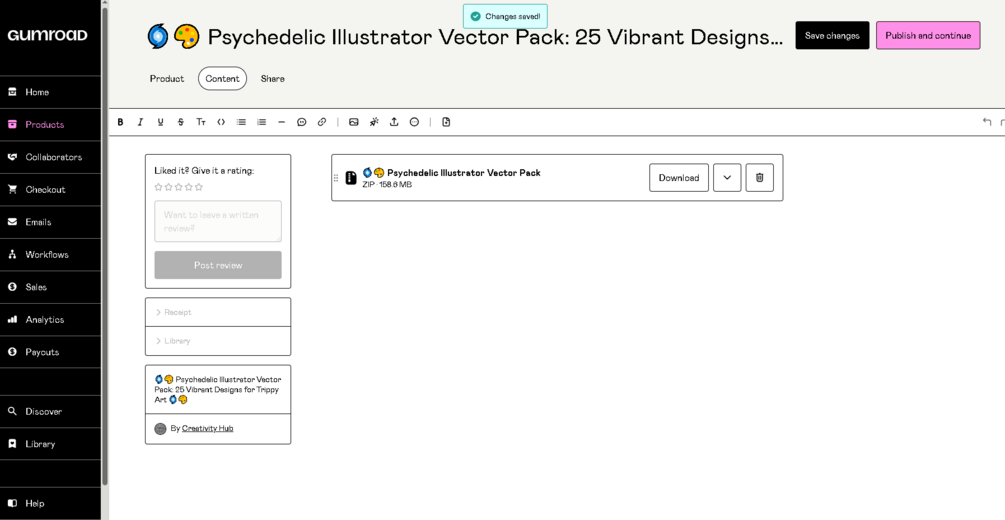
Task: Open Products in the sidebar
Action: 50,125
